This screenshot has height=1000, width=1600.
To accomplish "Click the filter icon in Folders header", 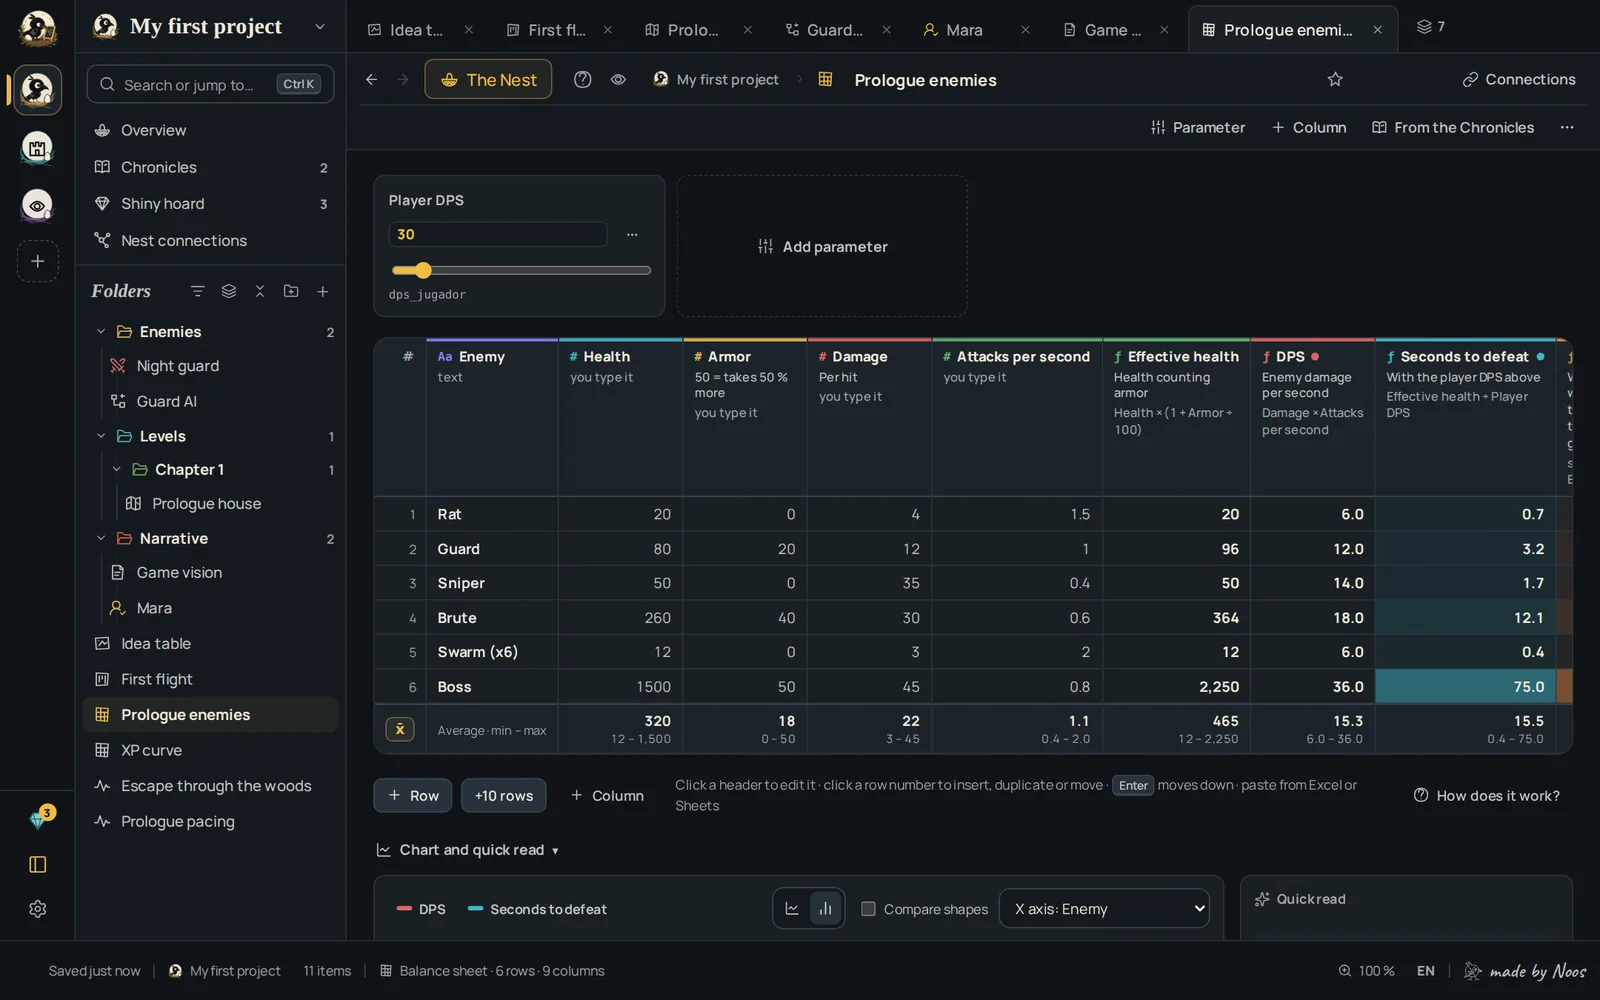I will pyautogui.click(x=197, y=291).
